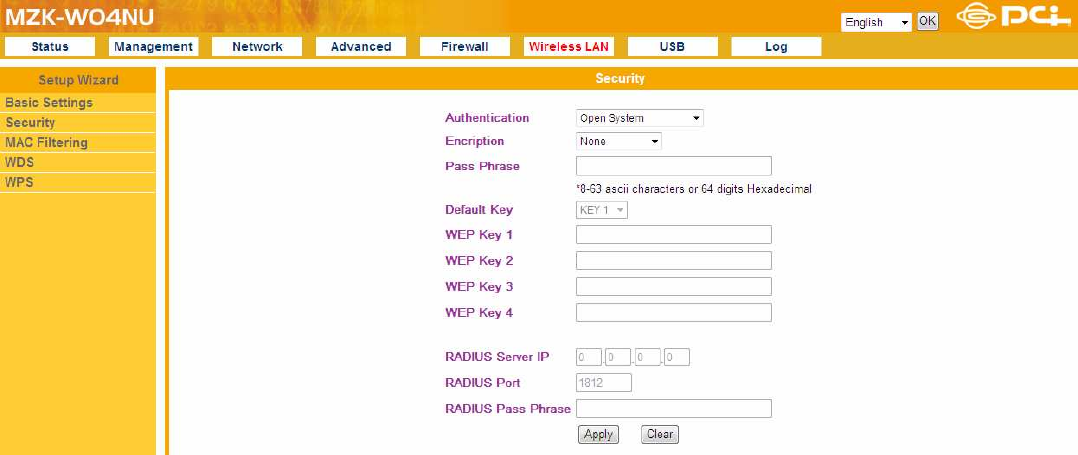Click the Security page heading

tap(620, 79)
